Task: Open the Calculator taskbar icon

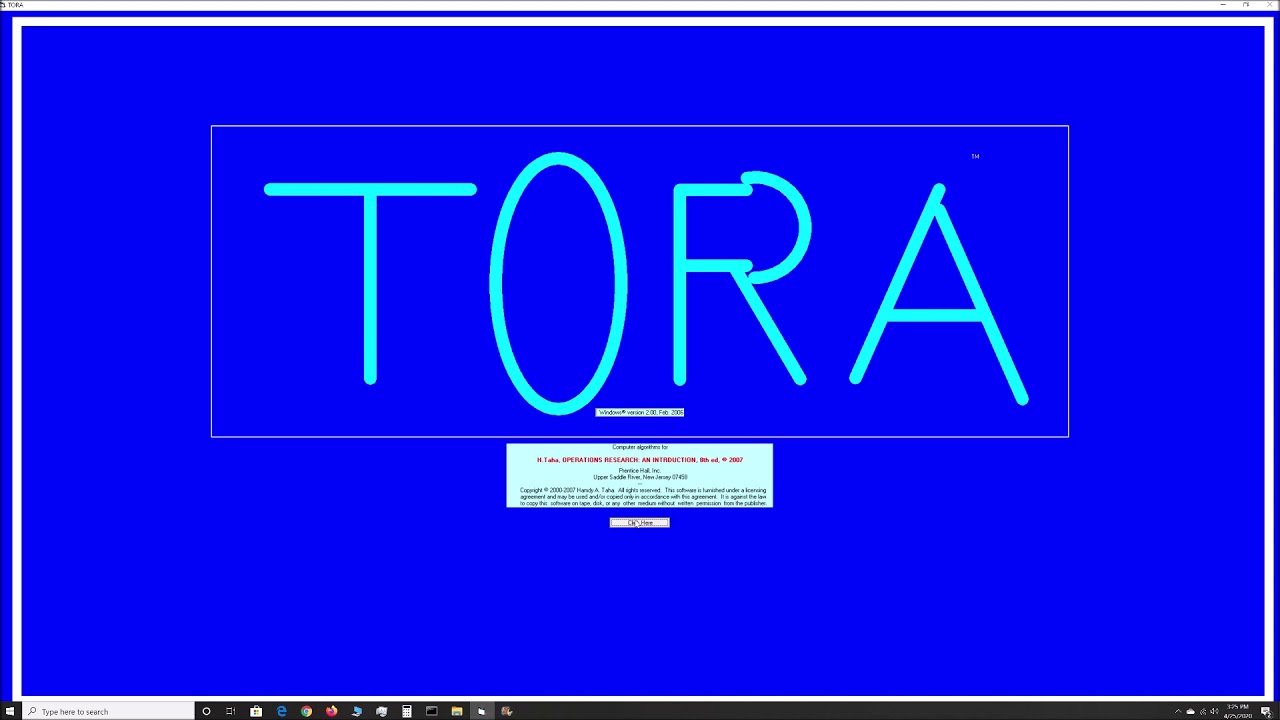Action: (x=406, y=711)
